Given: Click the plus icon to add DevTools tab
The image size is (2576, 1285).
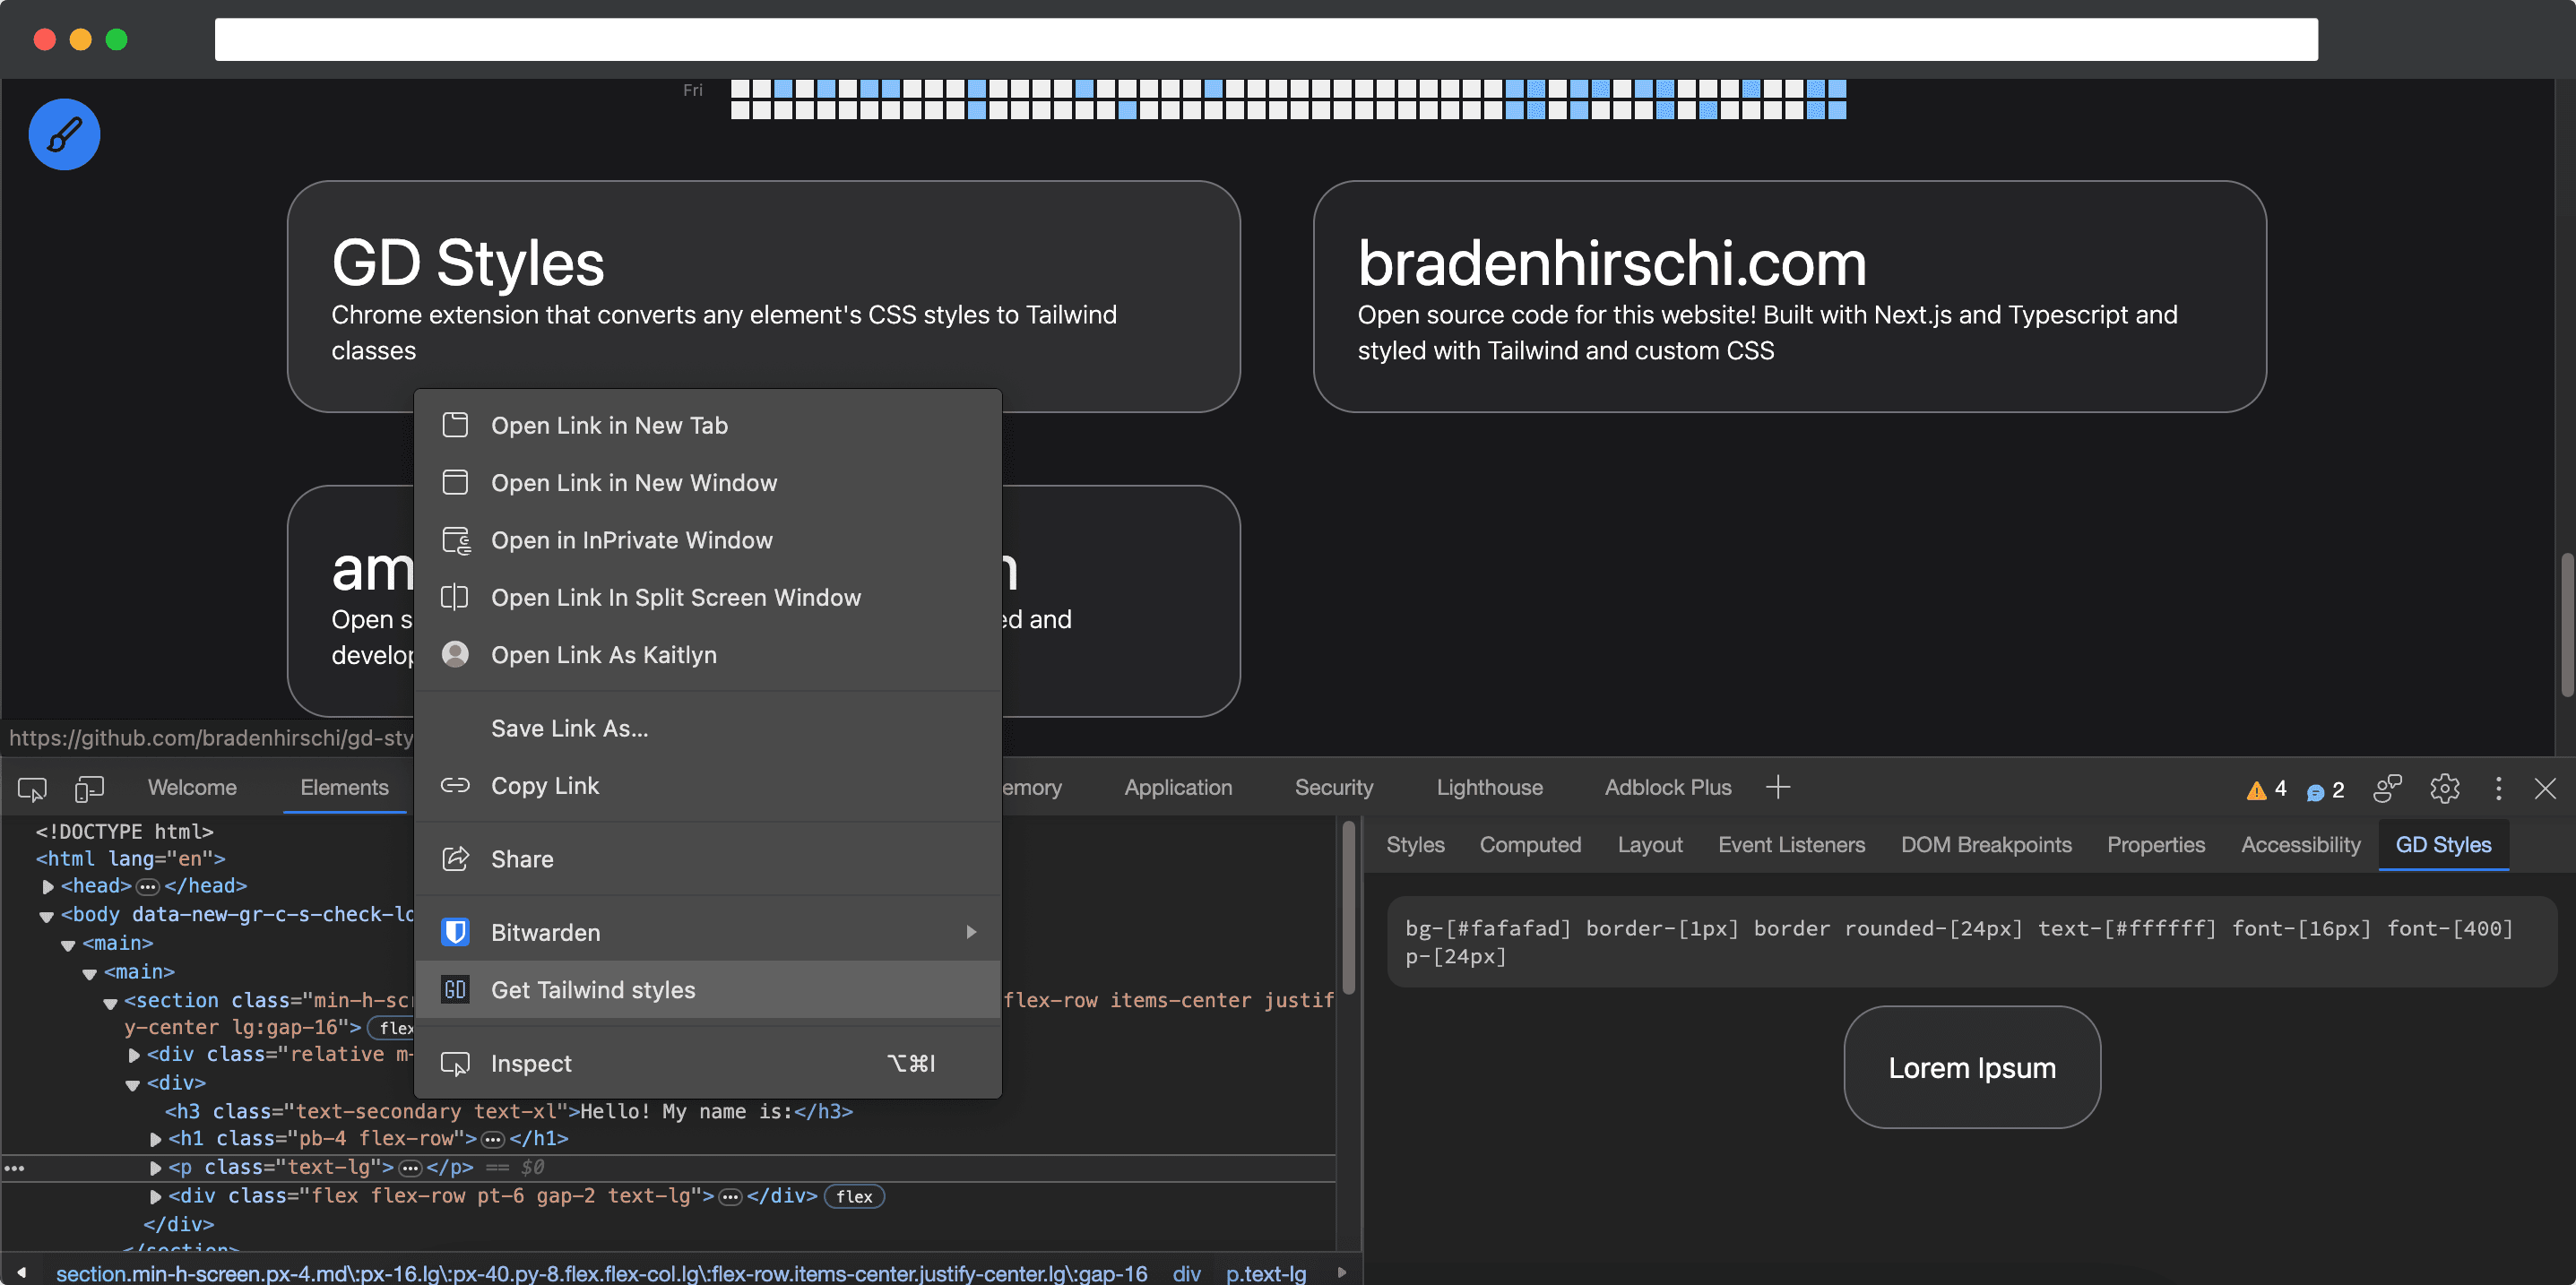Looking at the screenshot, I should (1777, 787).
